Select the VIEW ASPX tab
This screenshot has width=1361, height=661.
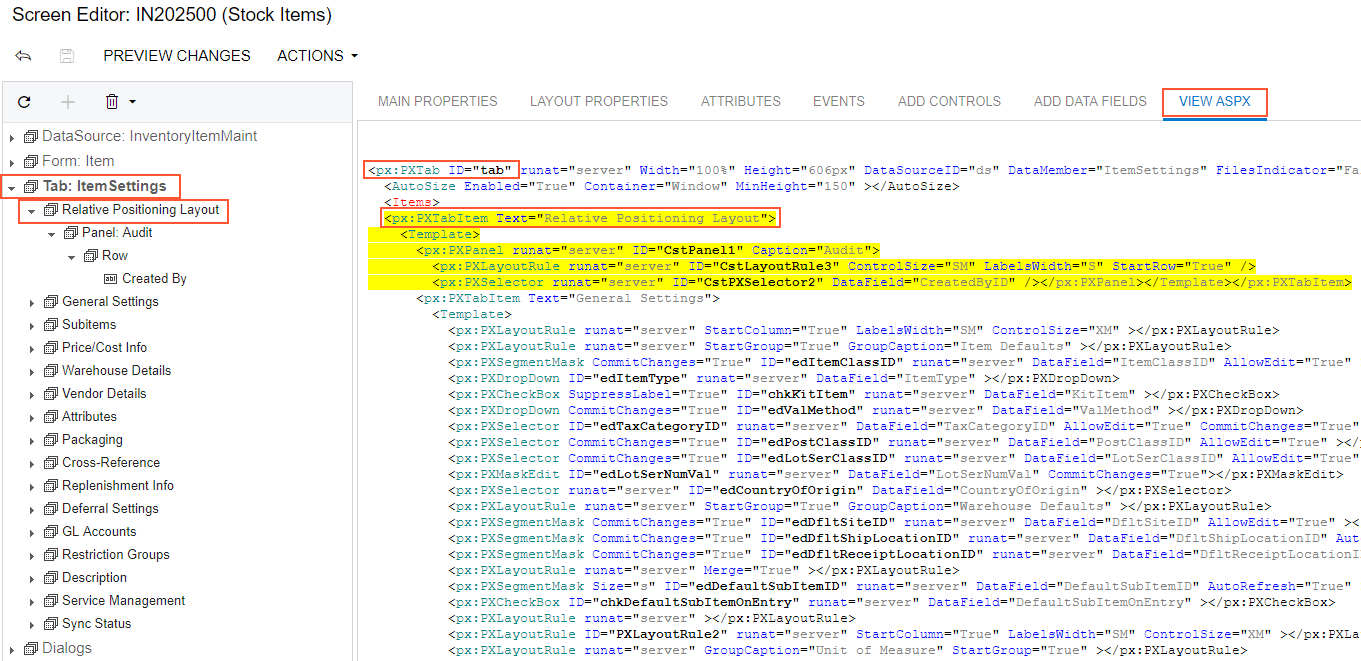click(x=1214, y=101)
